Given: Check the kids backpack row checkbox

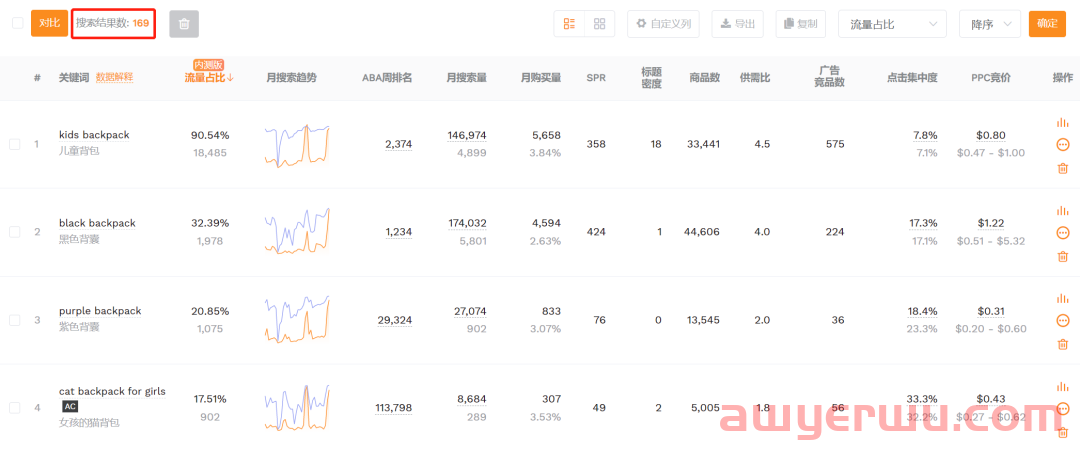Looking at the screenshot, I should click(15, 144).
